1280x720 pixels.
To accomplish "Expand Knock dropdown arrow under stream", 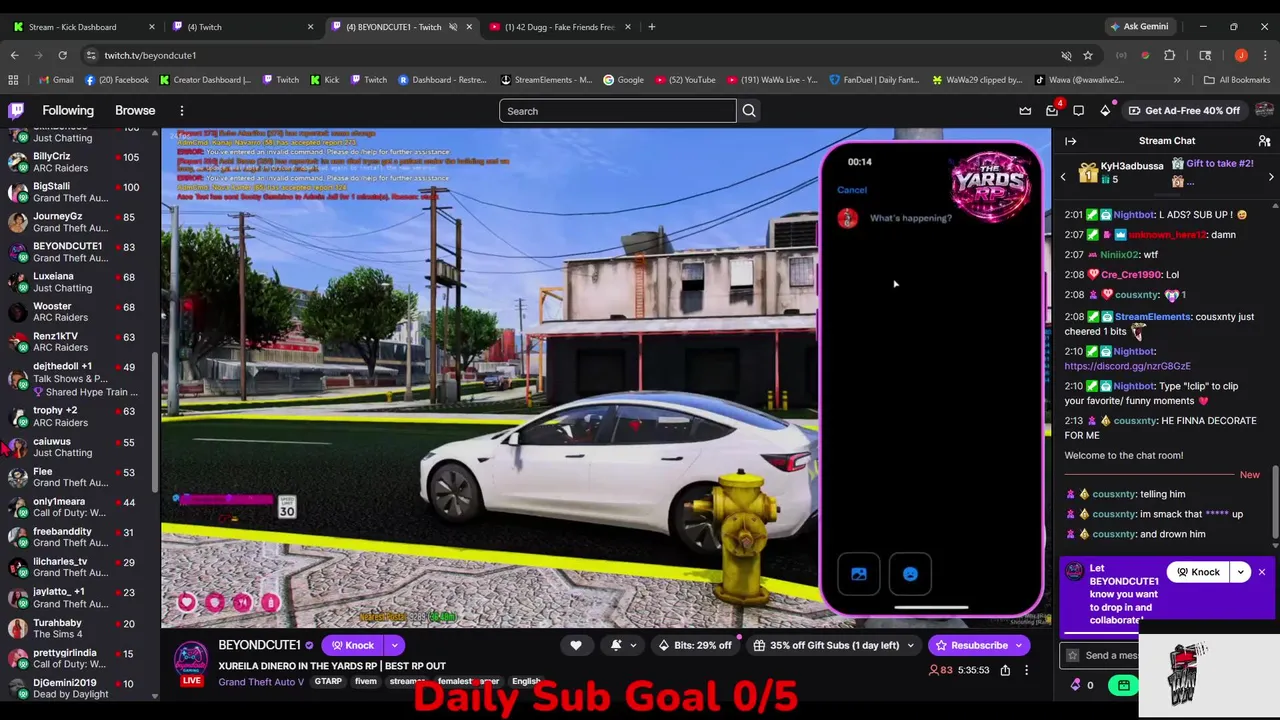I will coord(395,645).
